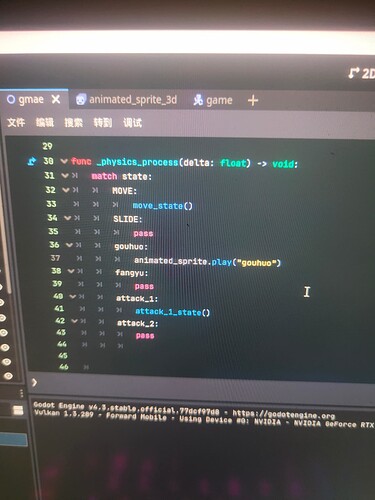
Task: Open the 转到 menu
Action: point(103,123)
